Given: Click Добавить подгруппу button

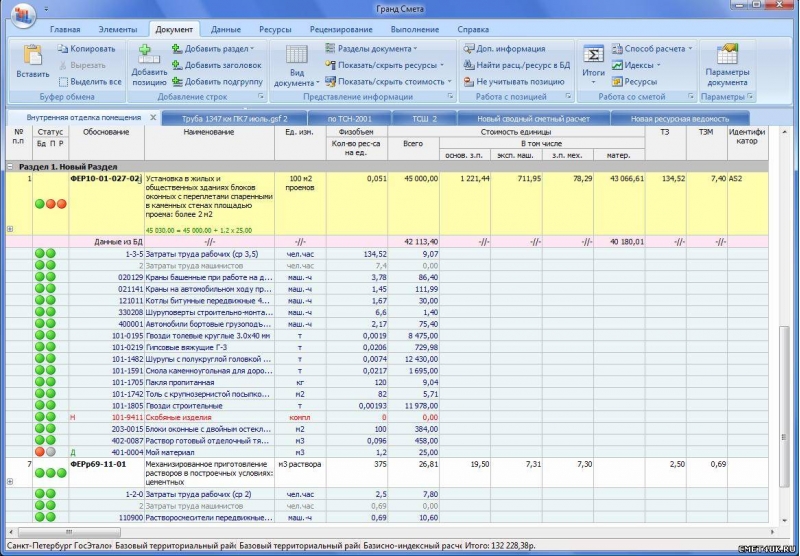Looking at the screenshot, I should click(x=220, y=82).
